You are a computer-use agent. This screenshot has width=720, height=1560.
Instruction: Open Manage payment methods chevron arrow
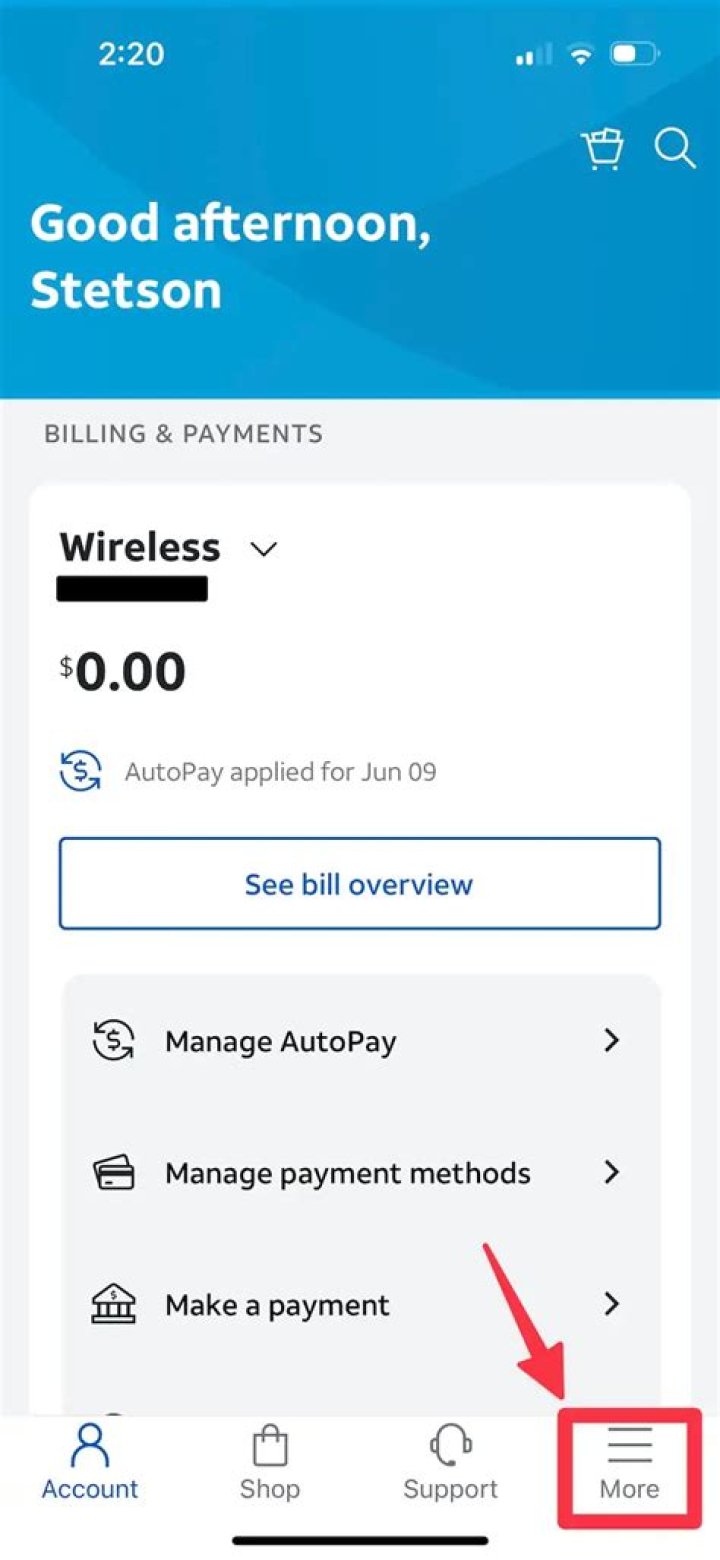(x=612, y=1172)
